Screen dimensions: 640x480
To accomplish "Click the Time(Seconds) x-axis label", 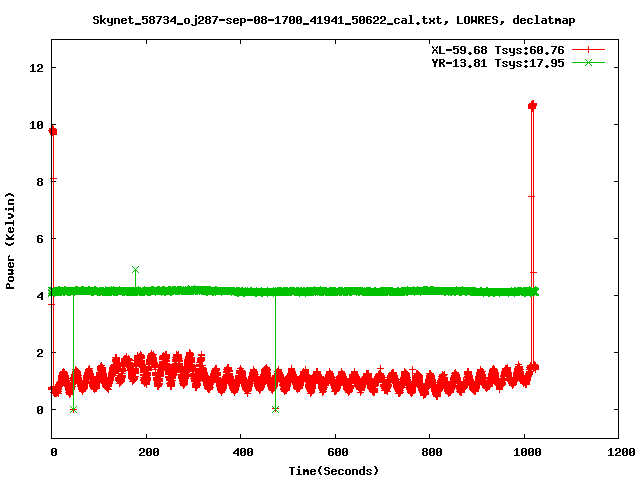I will point(333,471).
